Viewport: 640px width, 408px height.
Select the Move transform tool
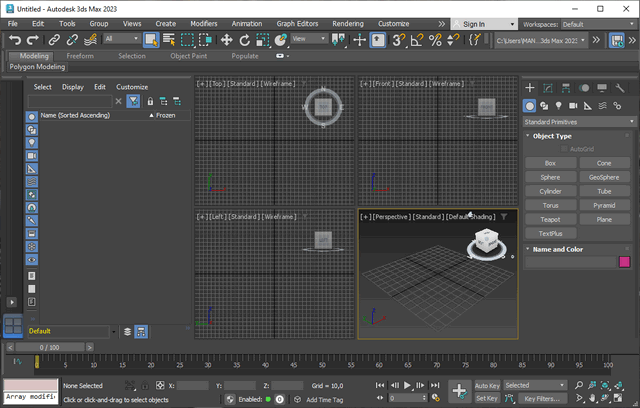pos(227,40)
